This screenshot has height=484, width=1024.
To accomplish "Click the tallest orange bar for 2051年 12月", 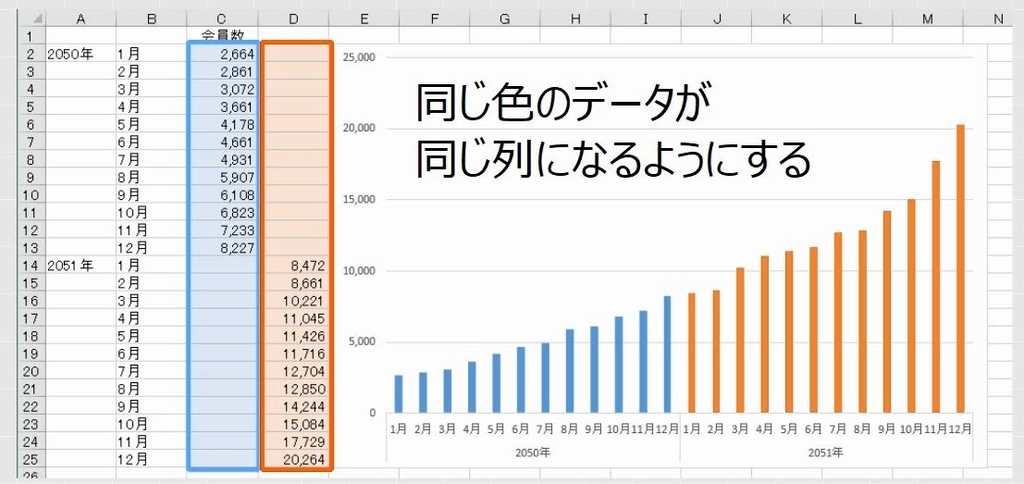I will [x=960, y=268].
